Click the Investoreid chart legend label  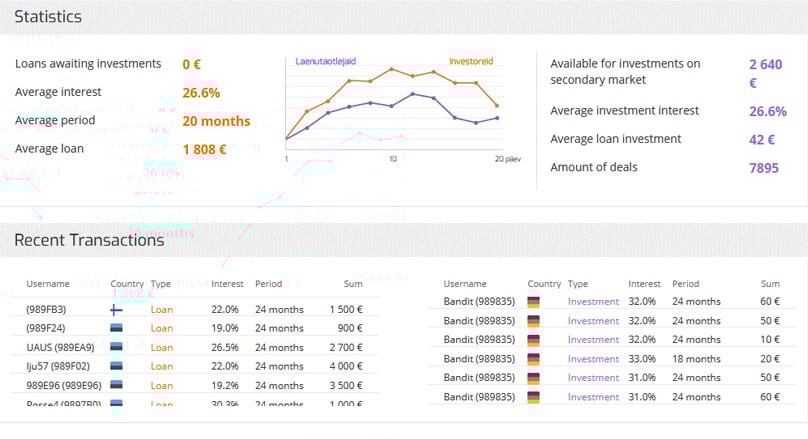[x=471, y=61]
